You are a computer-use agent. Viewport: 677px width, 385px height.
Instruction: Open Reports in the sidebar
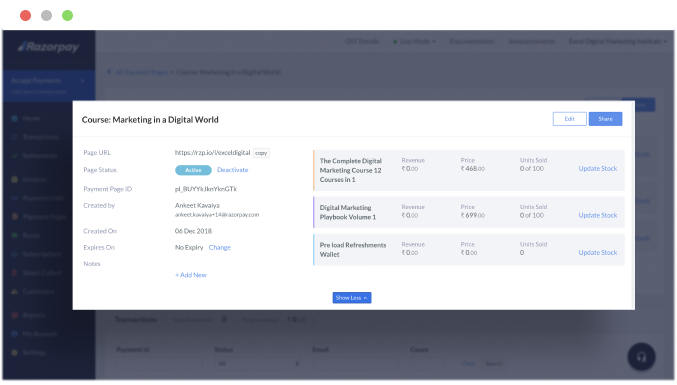pyautogui.click(x=34, y=315)
